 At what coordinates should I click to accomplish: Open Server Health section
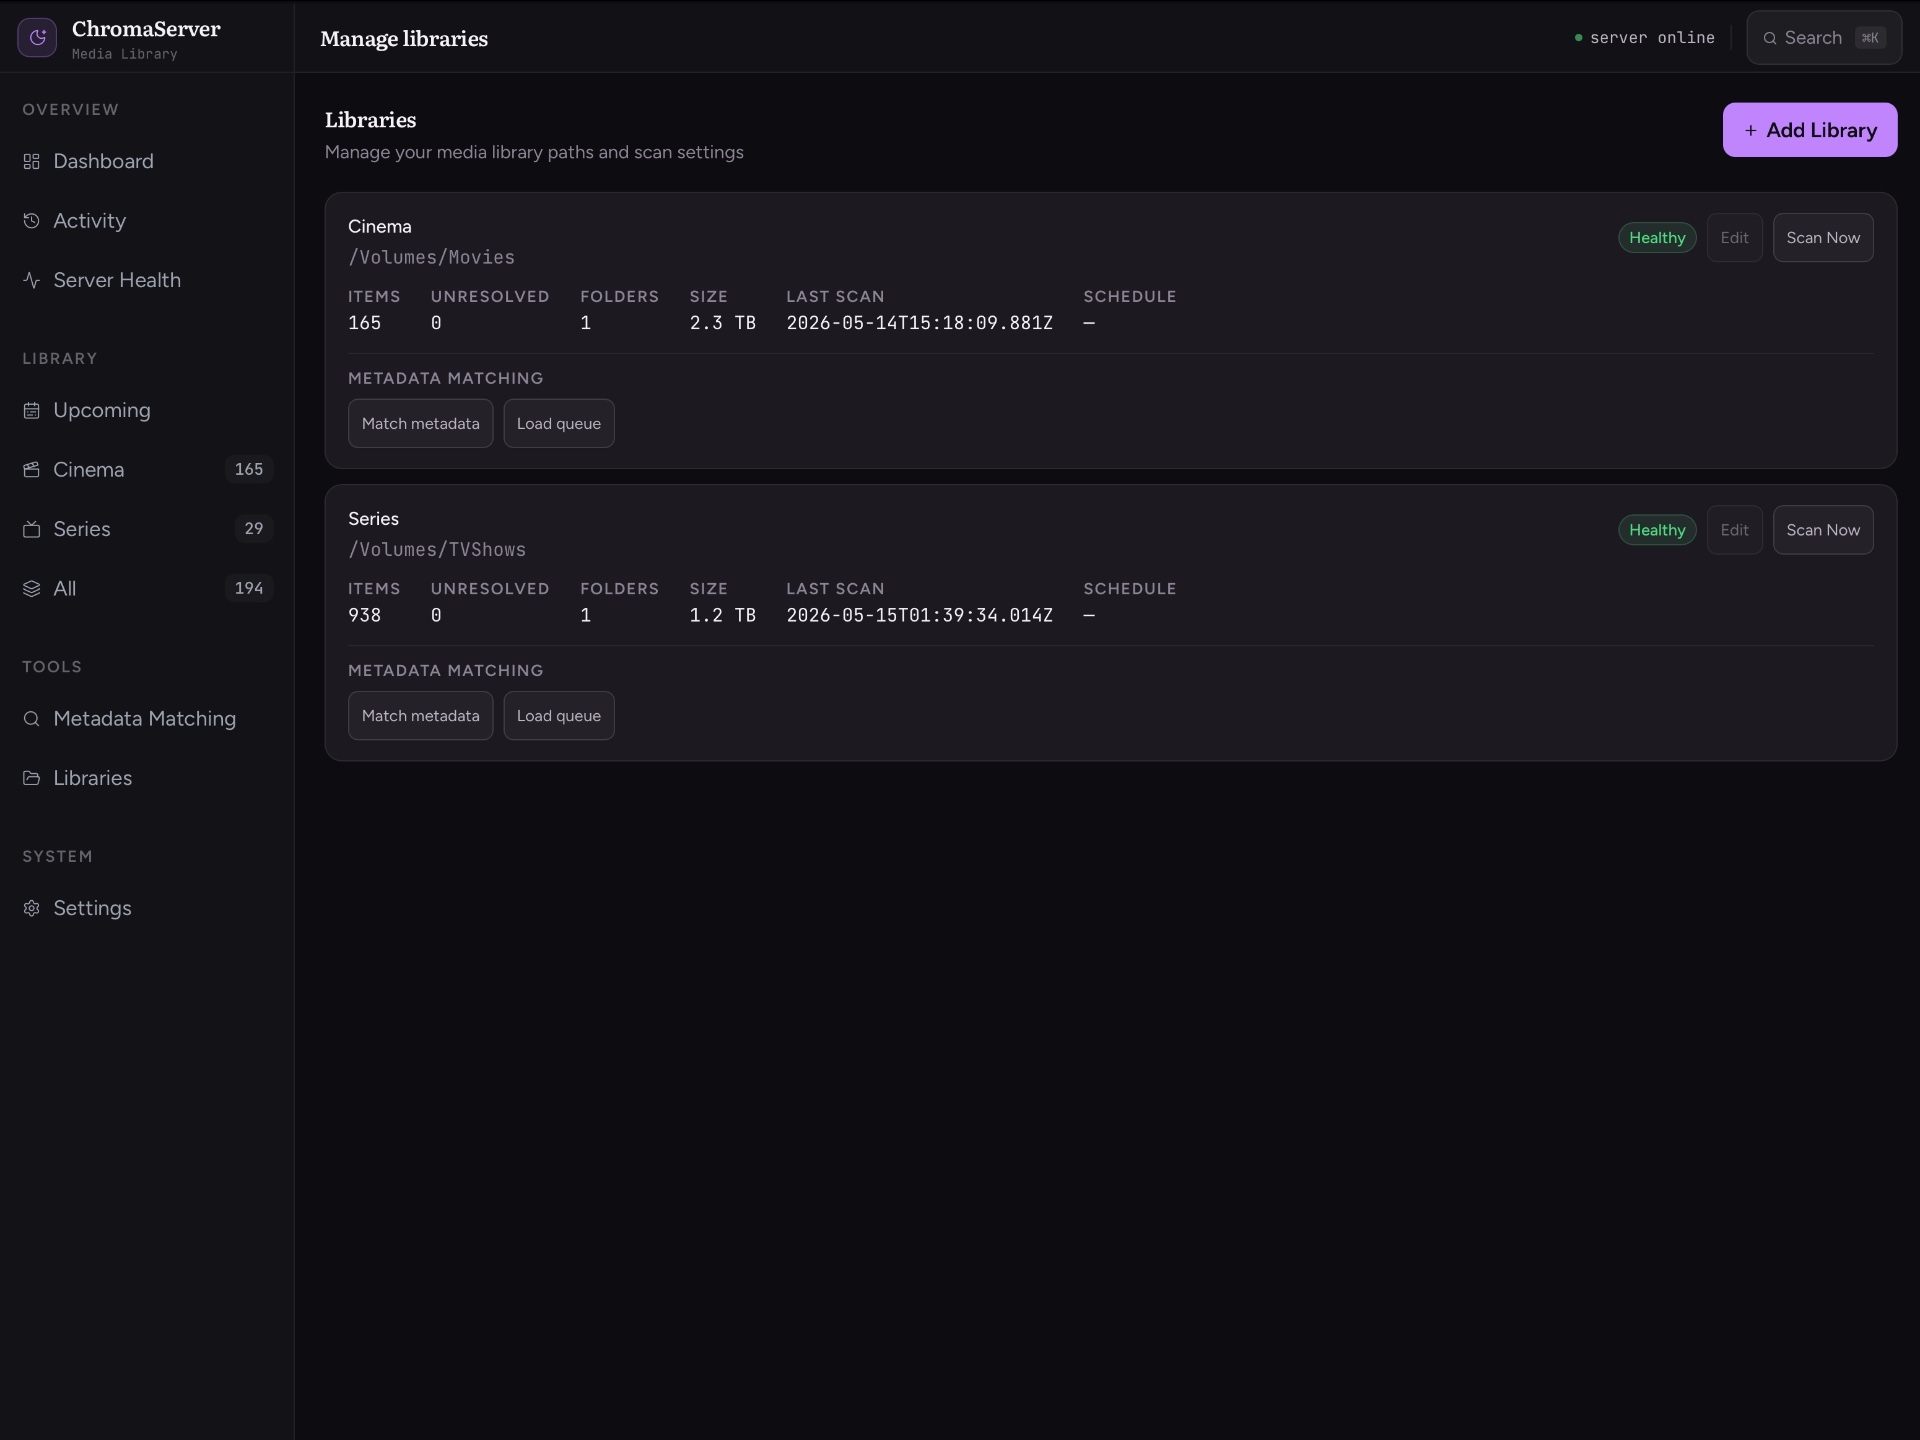pos(147,280)
